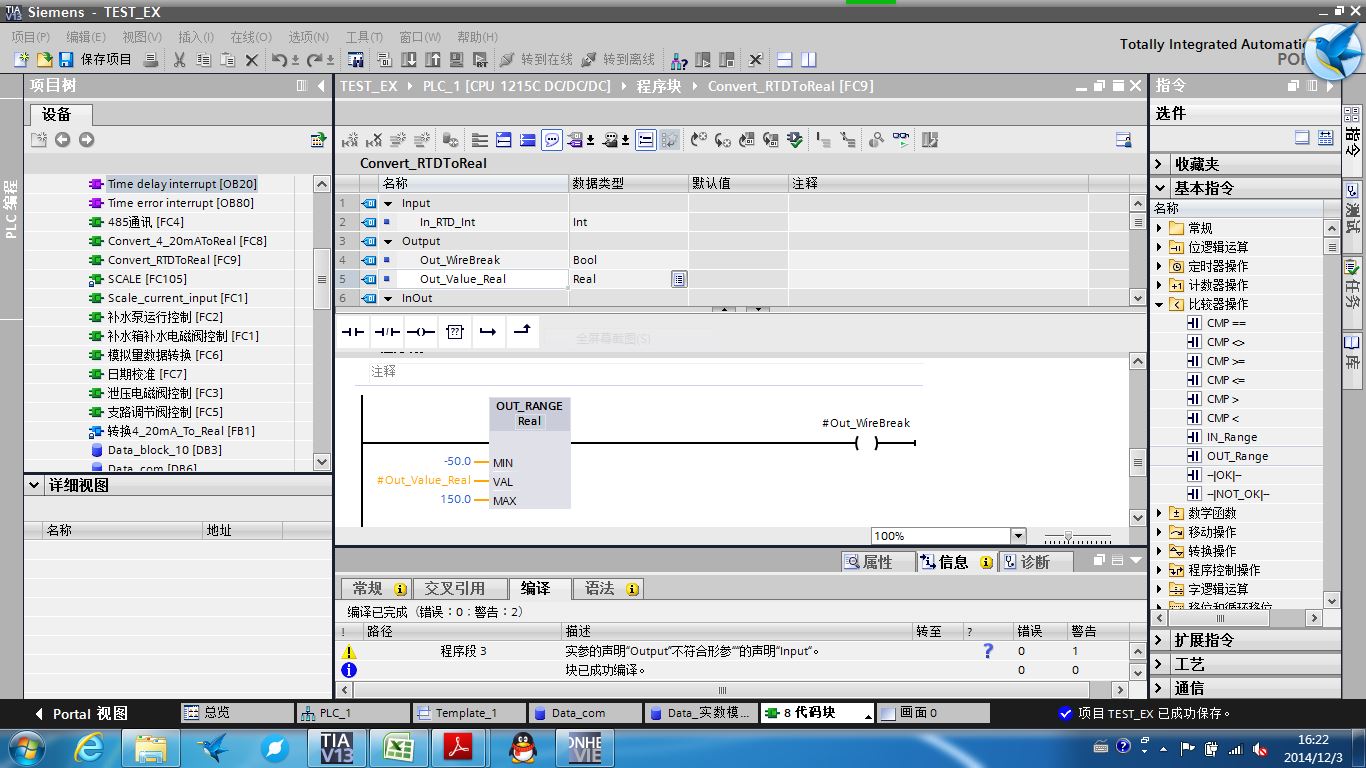
Task: Toggle the list view icon in 选件 pane
Action: 1325,138
